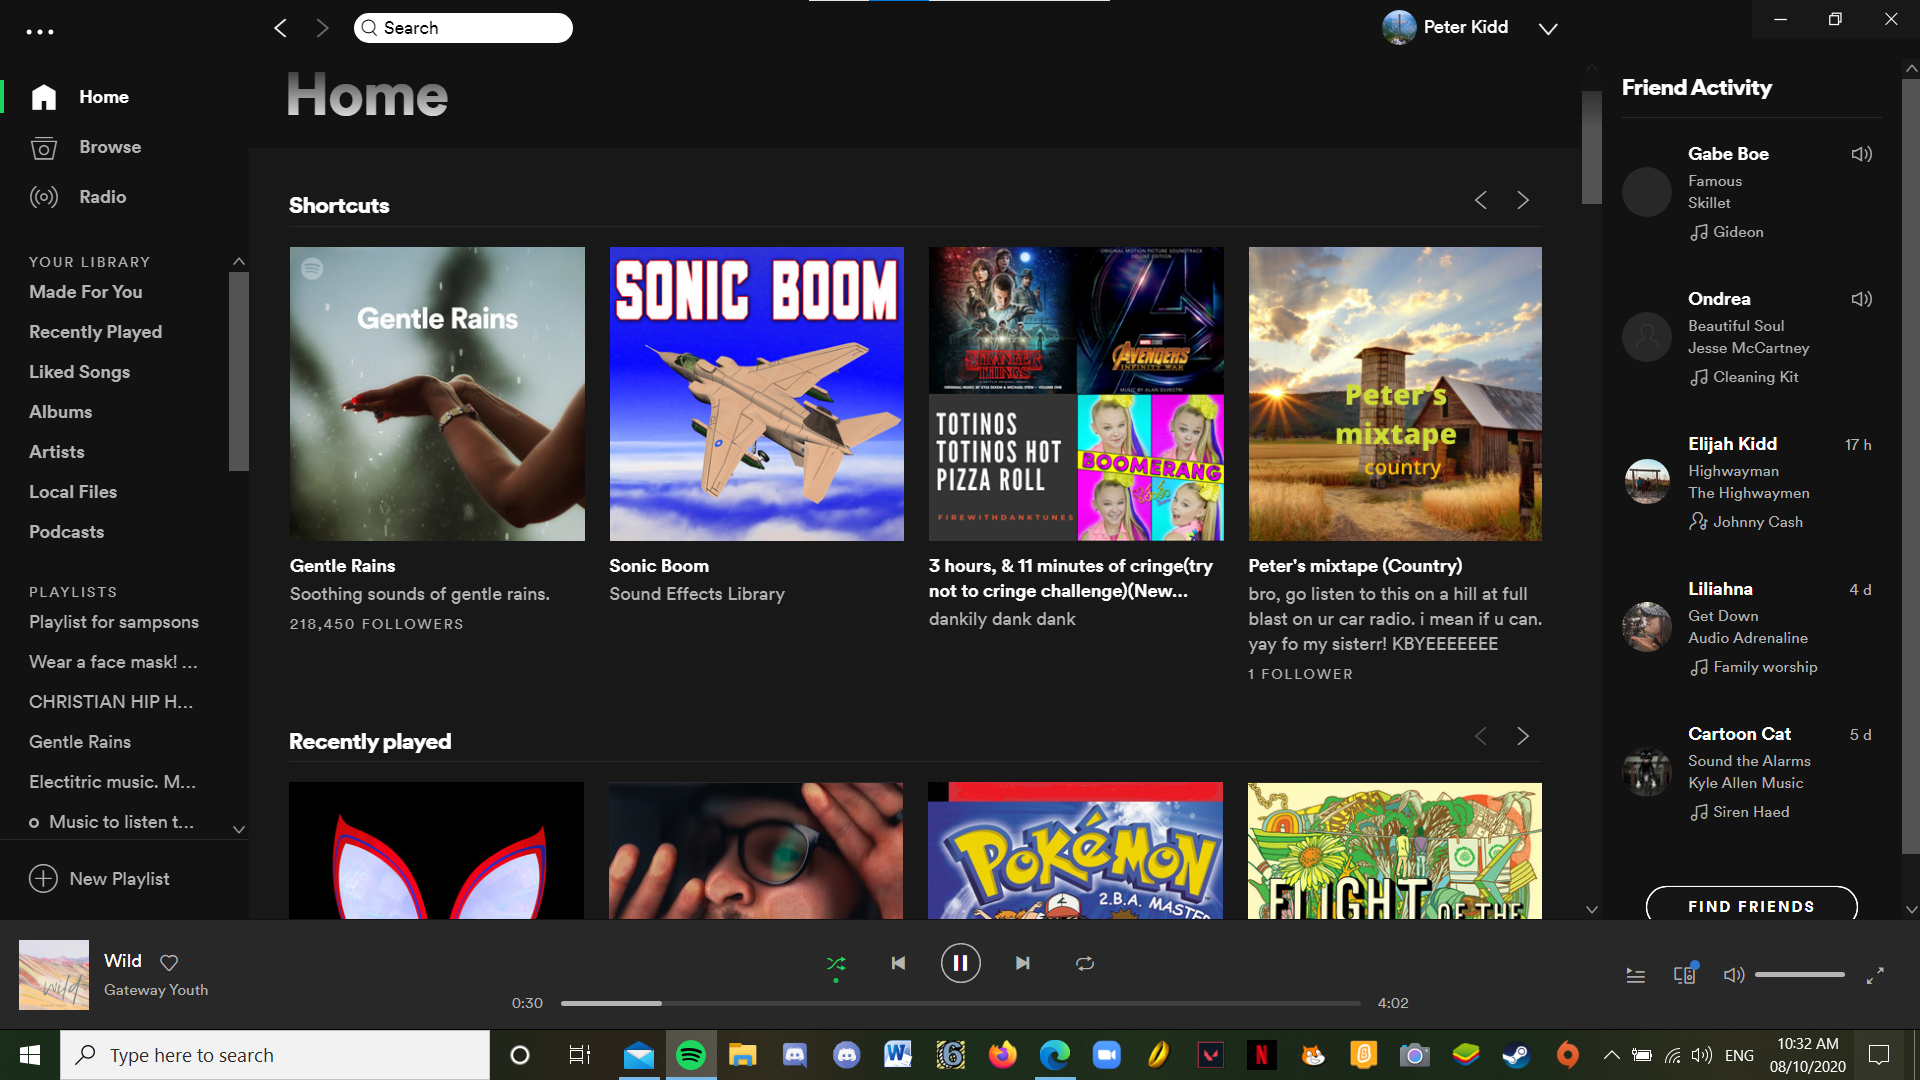Screen dimensions: 1920x1080
Task: Open Steam from the taskbar
Action: click(x=1516, y=1055)
